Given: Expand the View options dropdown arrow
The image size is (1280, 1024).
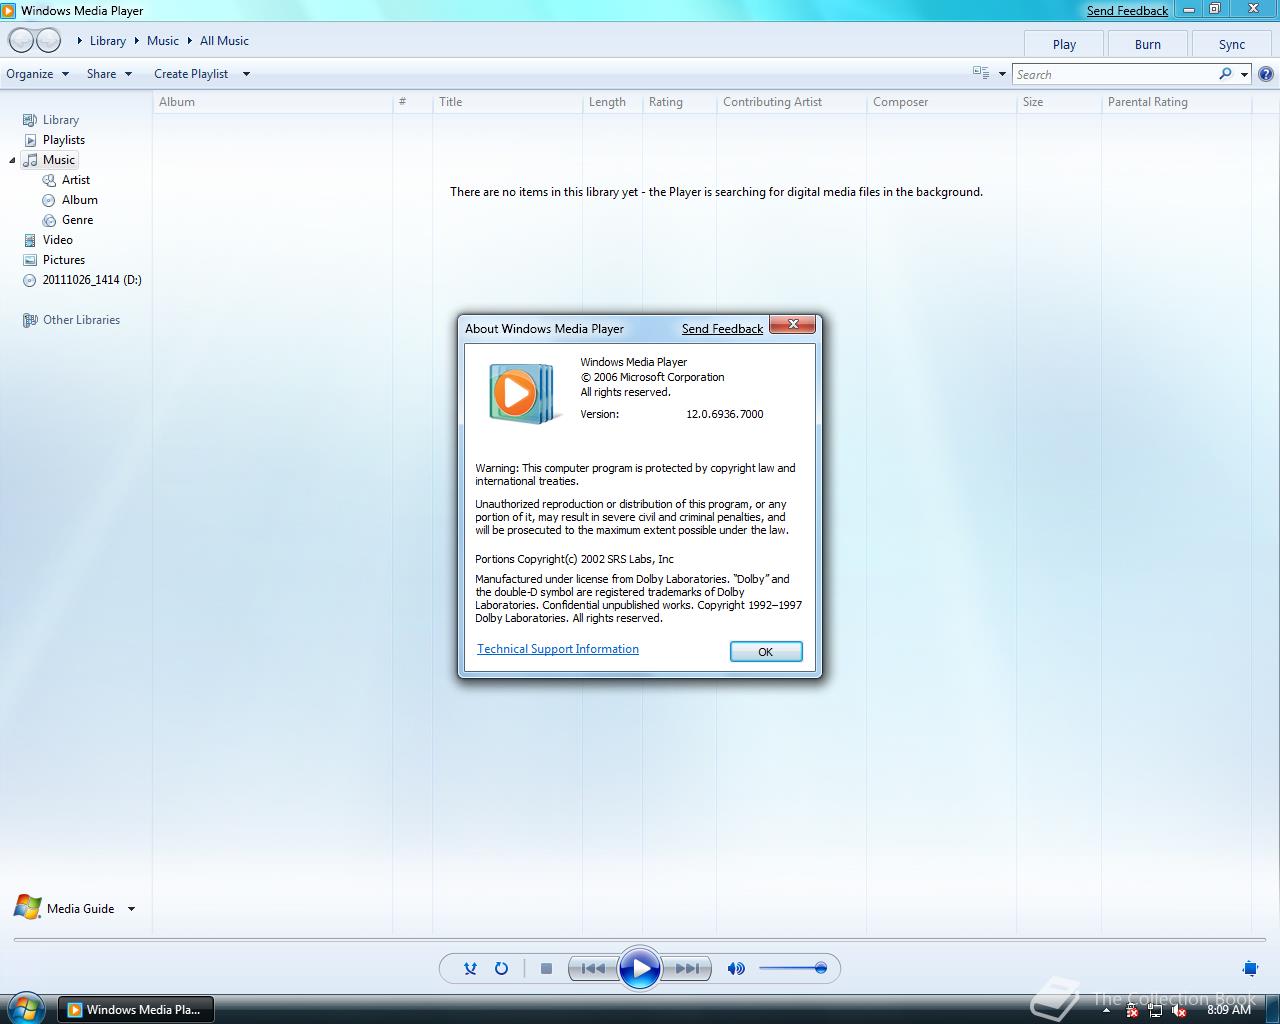Looking at the screenshot, I should (1002, 74).
